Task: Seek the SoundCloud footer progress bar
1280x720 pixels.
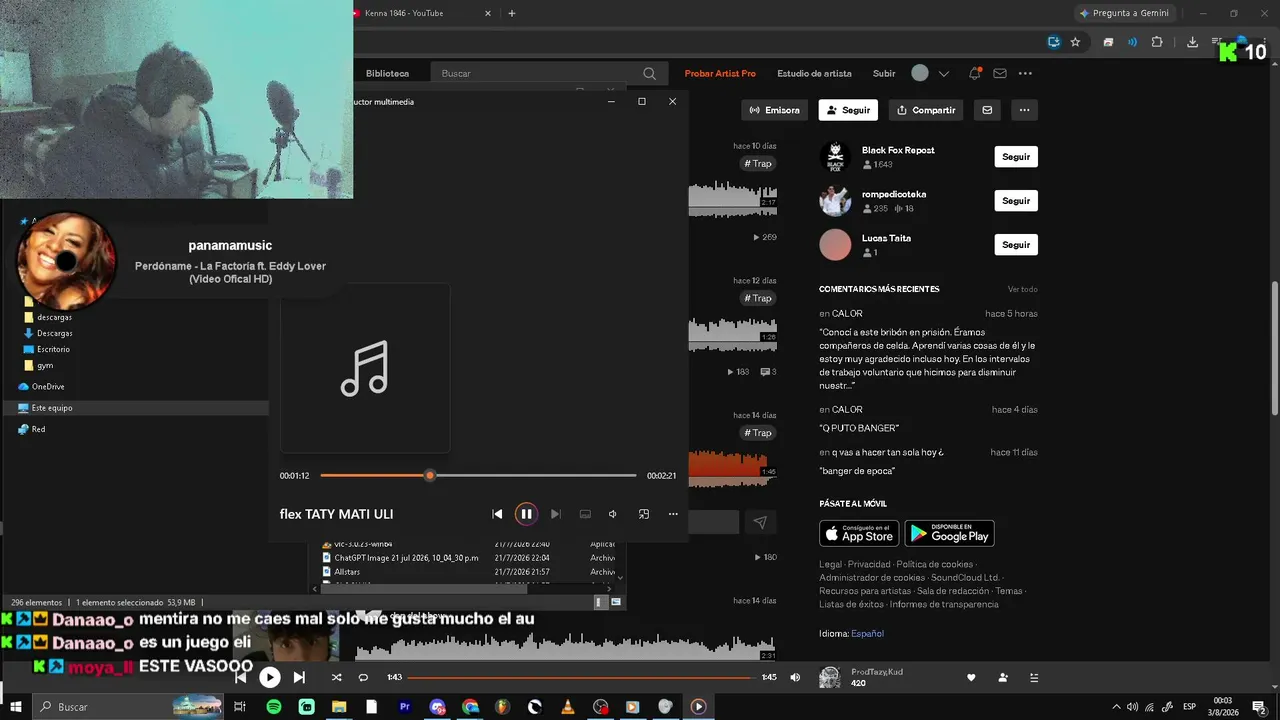Action: (x=581, y=677)
